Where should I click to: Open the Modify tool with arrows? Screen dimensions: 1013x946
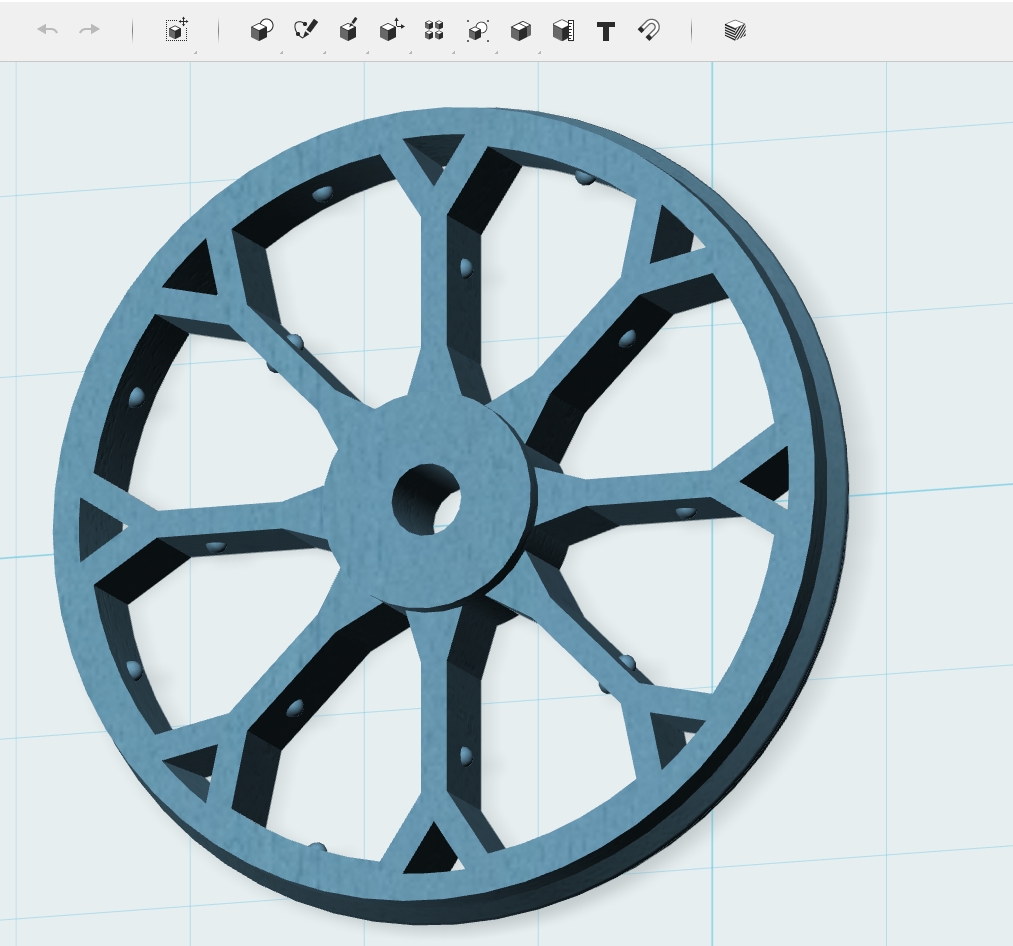(x=392, y=30)
